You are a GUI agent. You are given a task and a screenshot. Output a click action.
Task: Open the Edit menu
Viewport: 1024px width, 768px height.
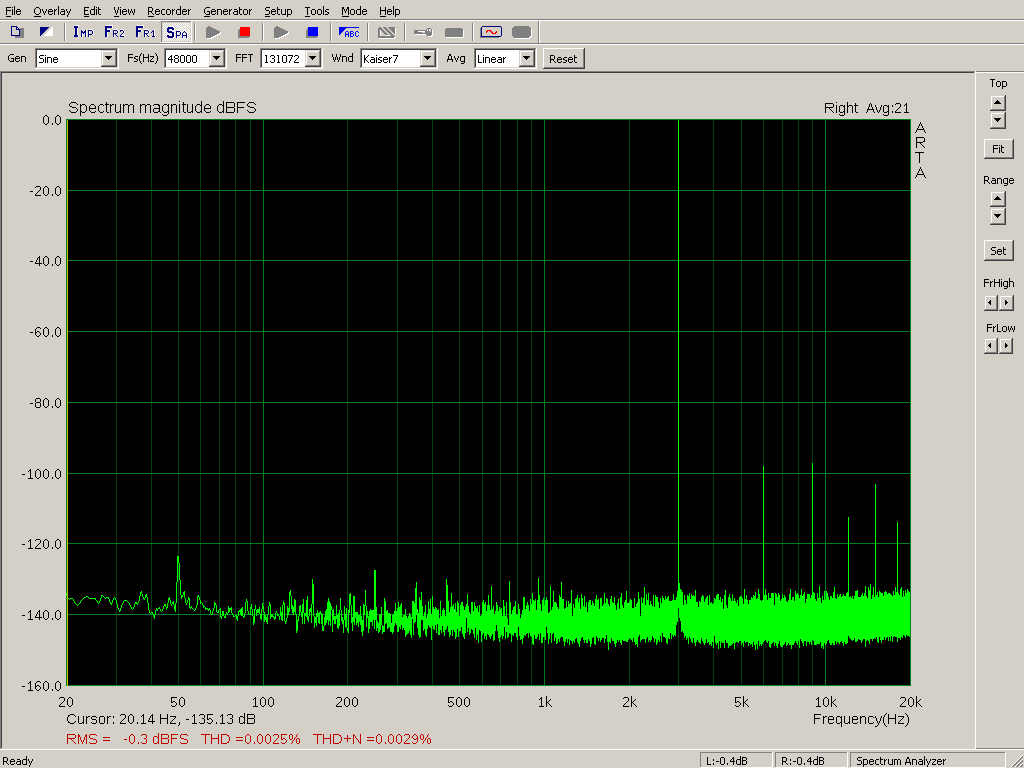pyautogui.click(x=92, y=11)
